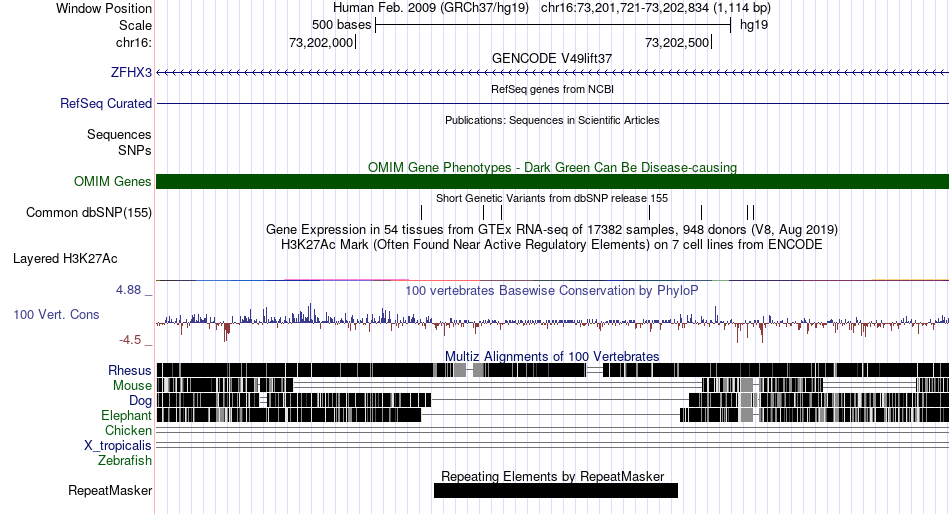Click the Scale label
Screen dimensions: 950x514
[135, 25]
